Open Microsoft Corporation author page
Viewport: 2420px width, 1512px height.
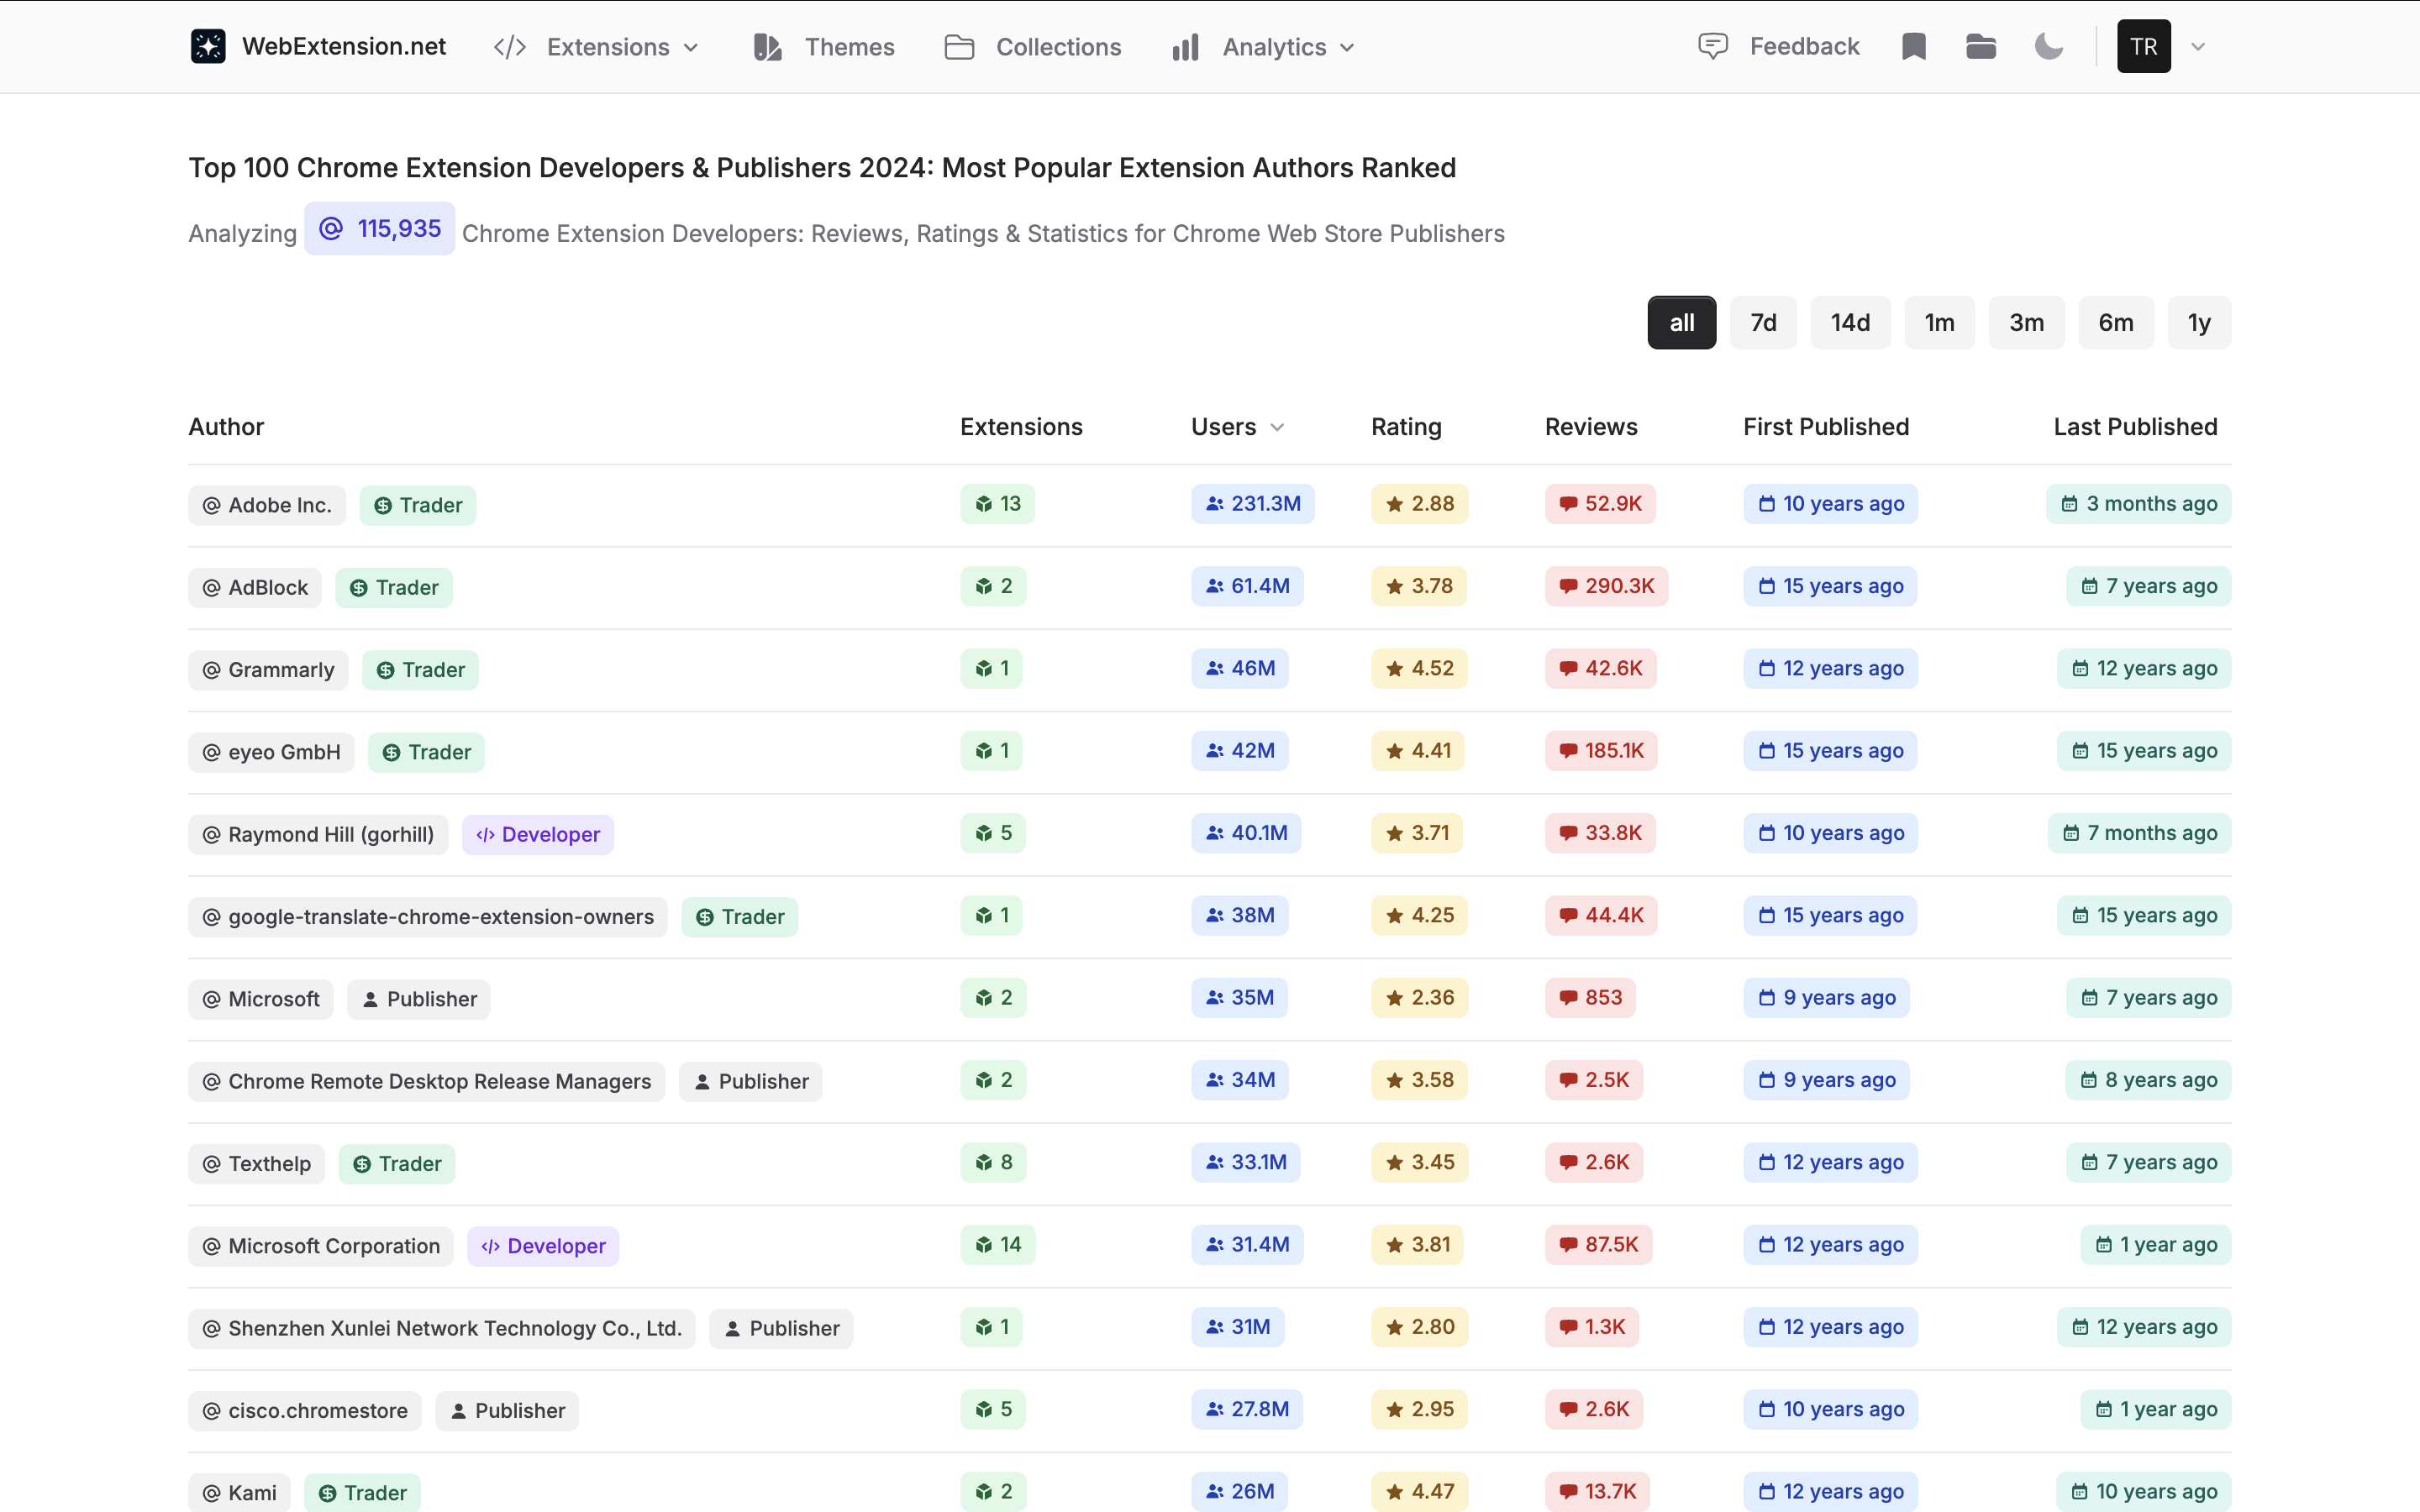click(321, 1246)
